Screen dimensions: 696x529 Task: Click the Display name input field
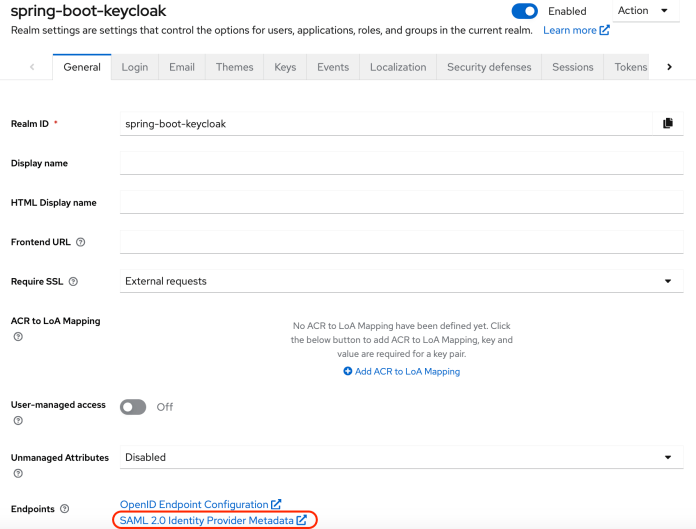coord(397,163)
